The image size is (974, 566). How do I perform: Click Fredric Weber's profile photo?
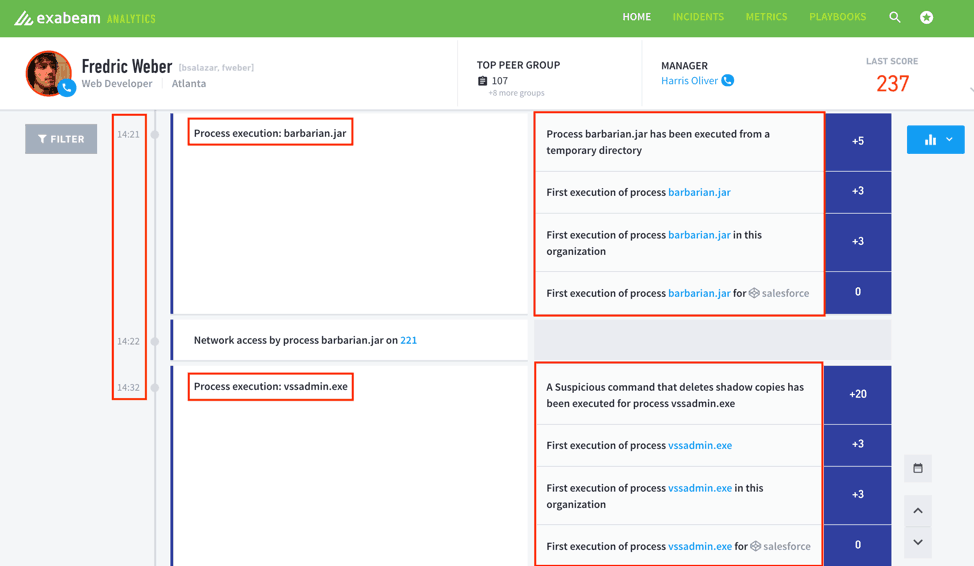48,73
